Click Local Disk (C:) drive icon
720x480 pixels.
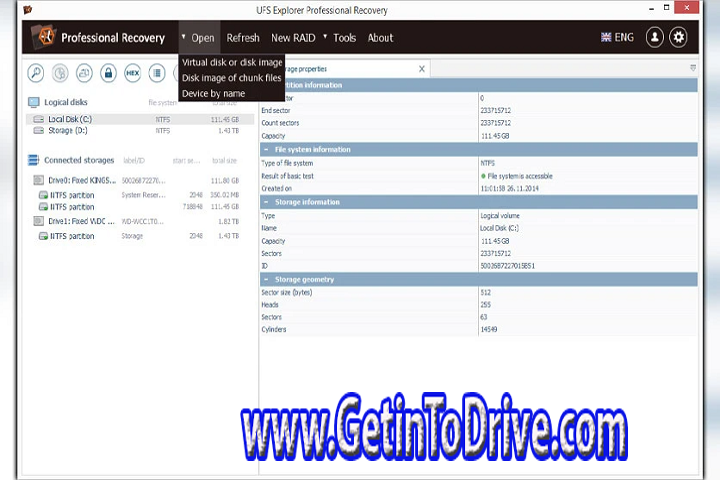39,119
